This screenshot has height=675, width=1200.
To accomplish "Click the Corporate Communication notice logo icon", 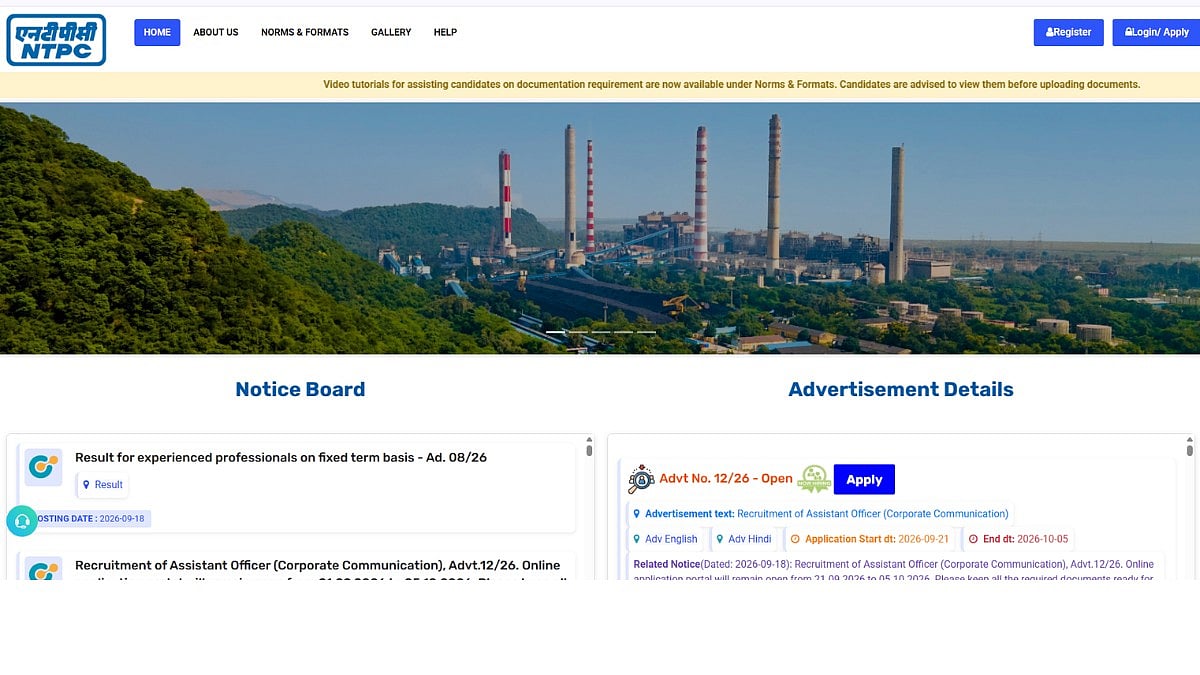I will click(43, 570).
